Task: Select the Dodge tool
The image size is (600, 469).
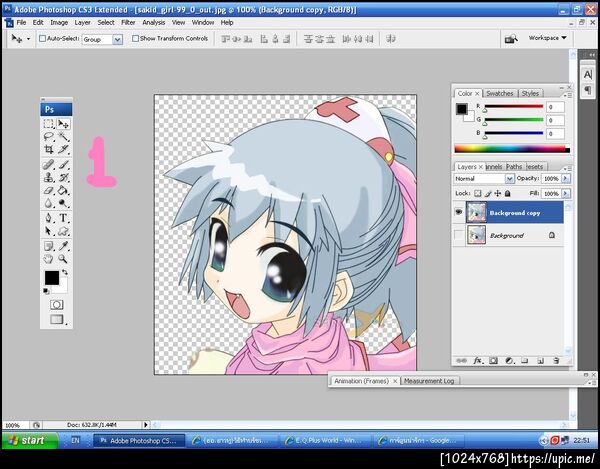Action: 63,203
